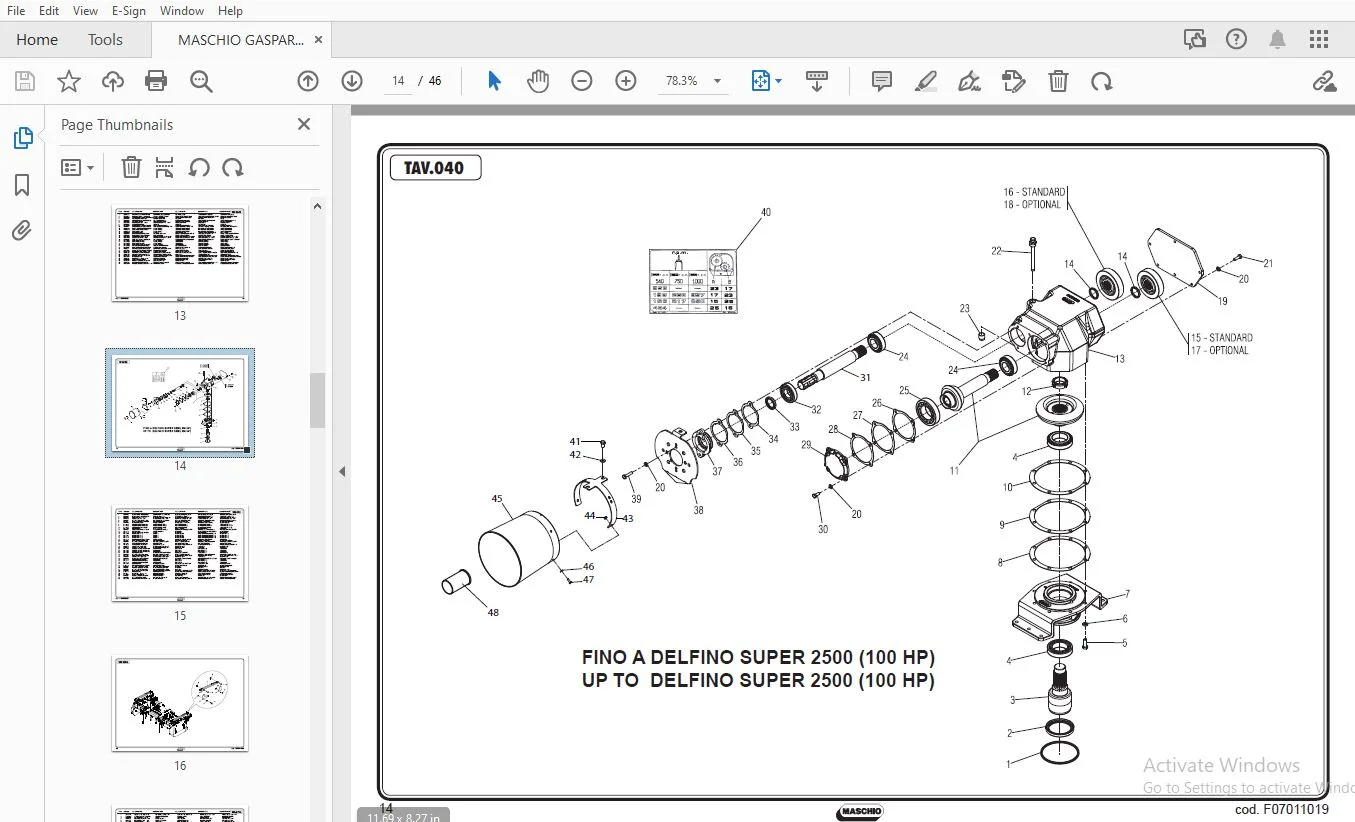1355x822 pixels.
Task: Bookmark the file with the star icon
Action: tap(69, 81)
